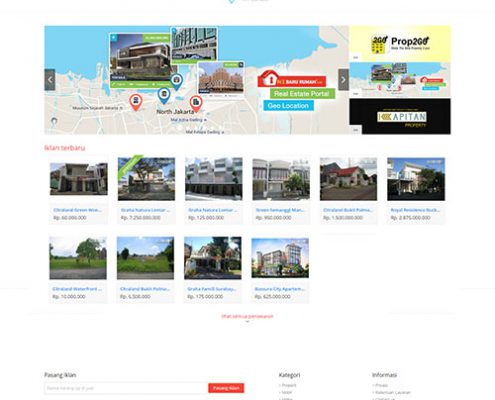Screen dimensions: 495x400
Task: Open the Rp. 7.250.000.000 Graha Natura listing title
Action: pyautogui.click(x=145, y=210)
